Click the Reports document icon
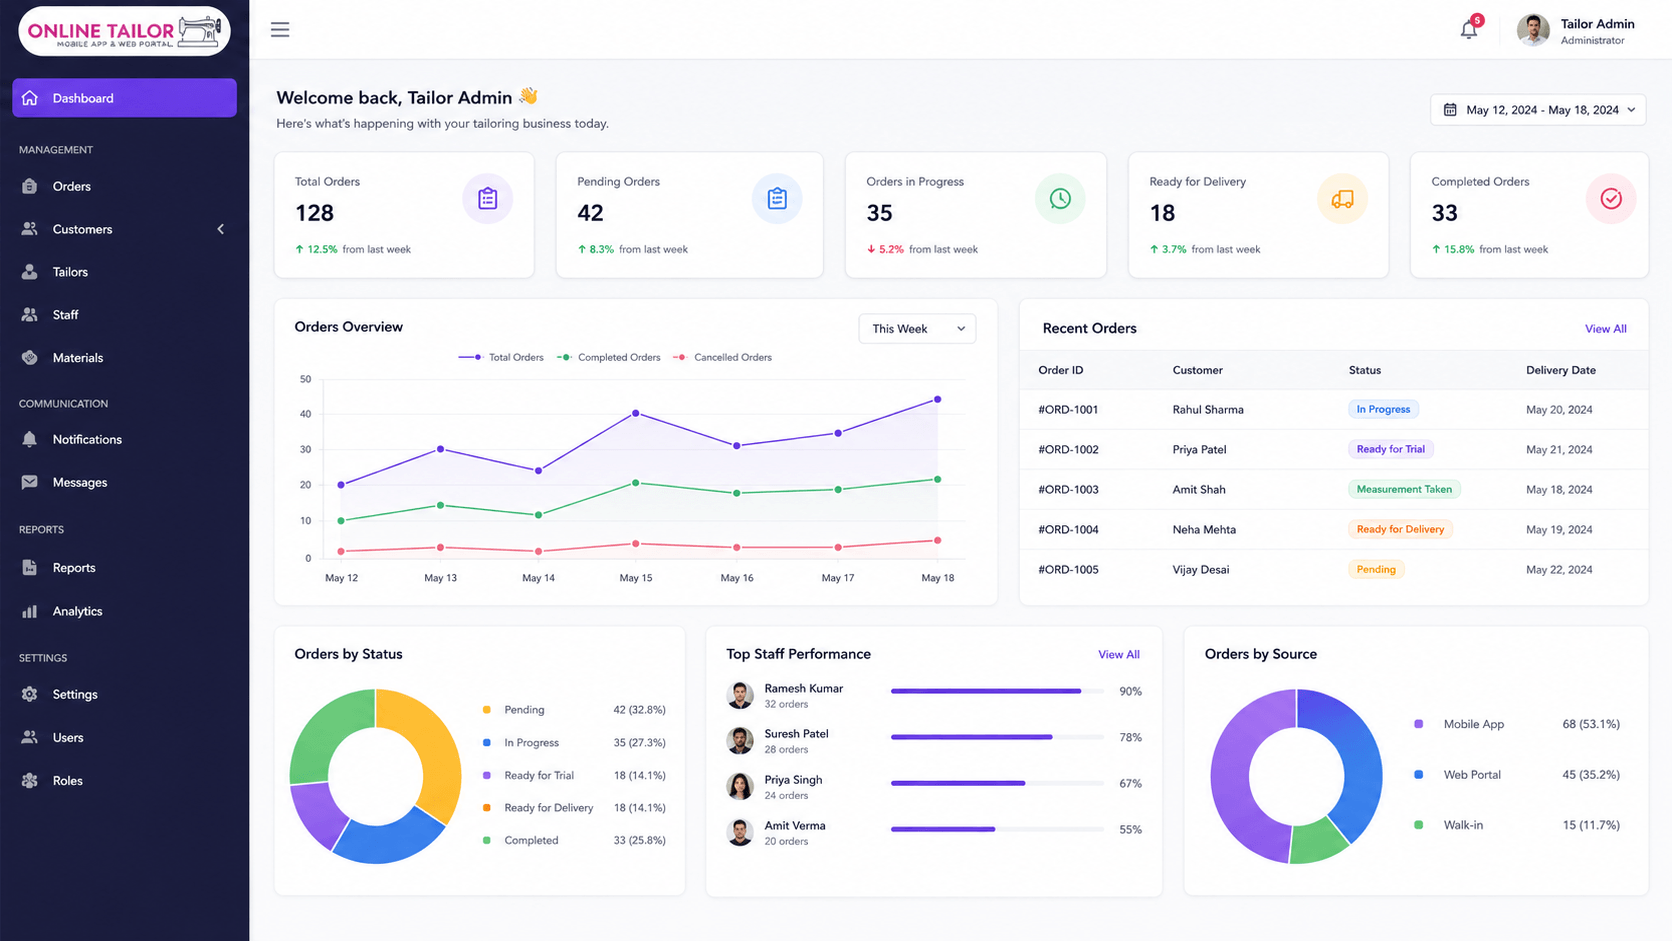 pos(30,568)
